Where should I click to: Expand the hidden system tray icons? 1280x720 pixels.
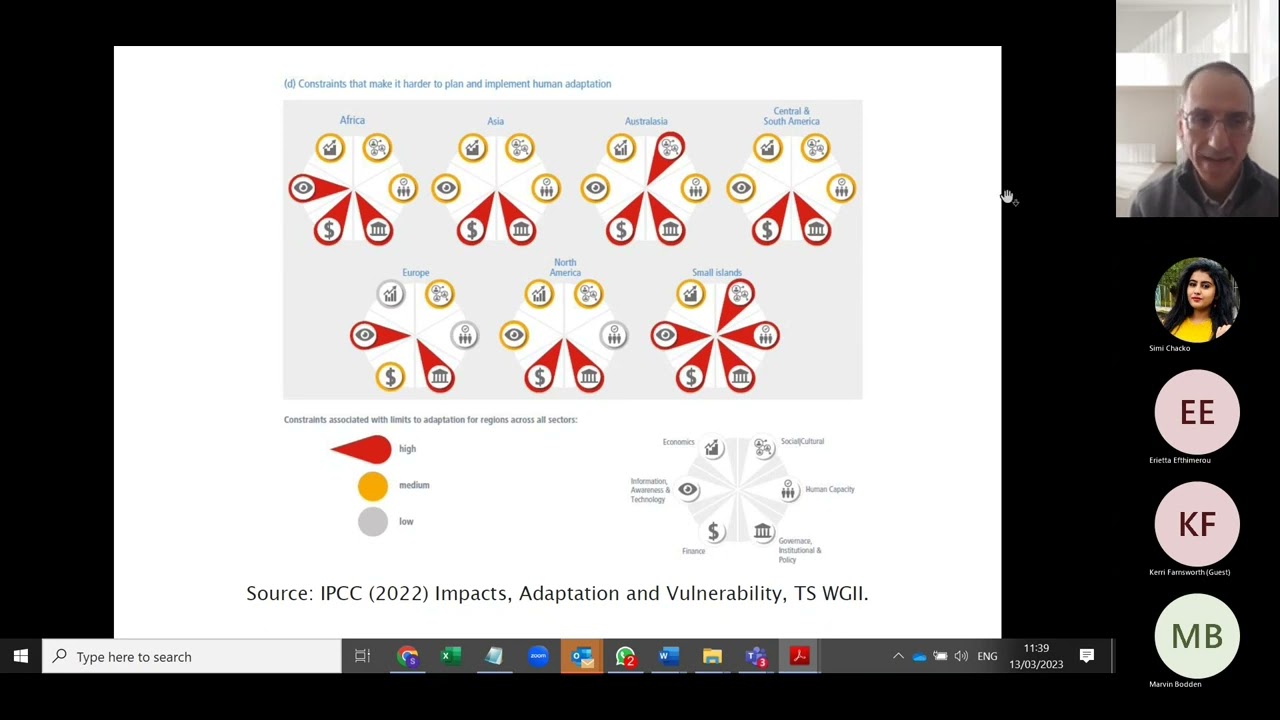click(x=898, y=656)
